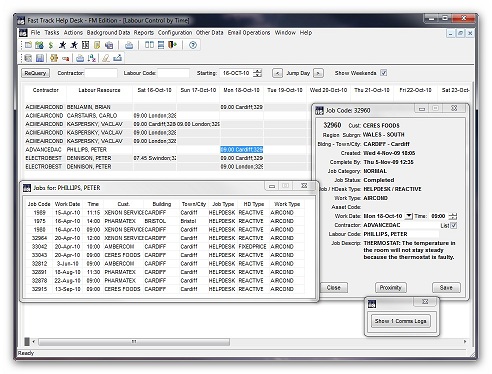Image resolution: width=492 pixels, height=374 pixels.
Task: Click the stacked documents copy icon
Action: point(109,45)
